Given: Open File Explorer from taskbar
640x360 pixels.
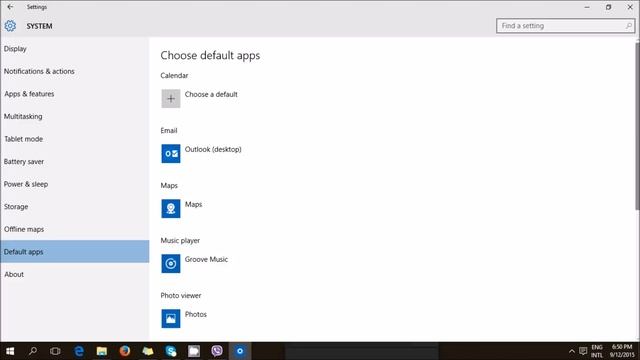Looking at the screenshot, I should (102, 351).
